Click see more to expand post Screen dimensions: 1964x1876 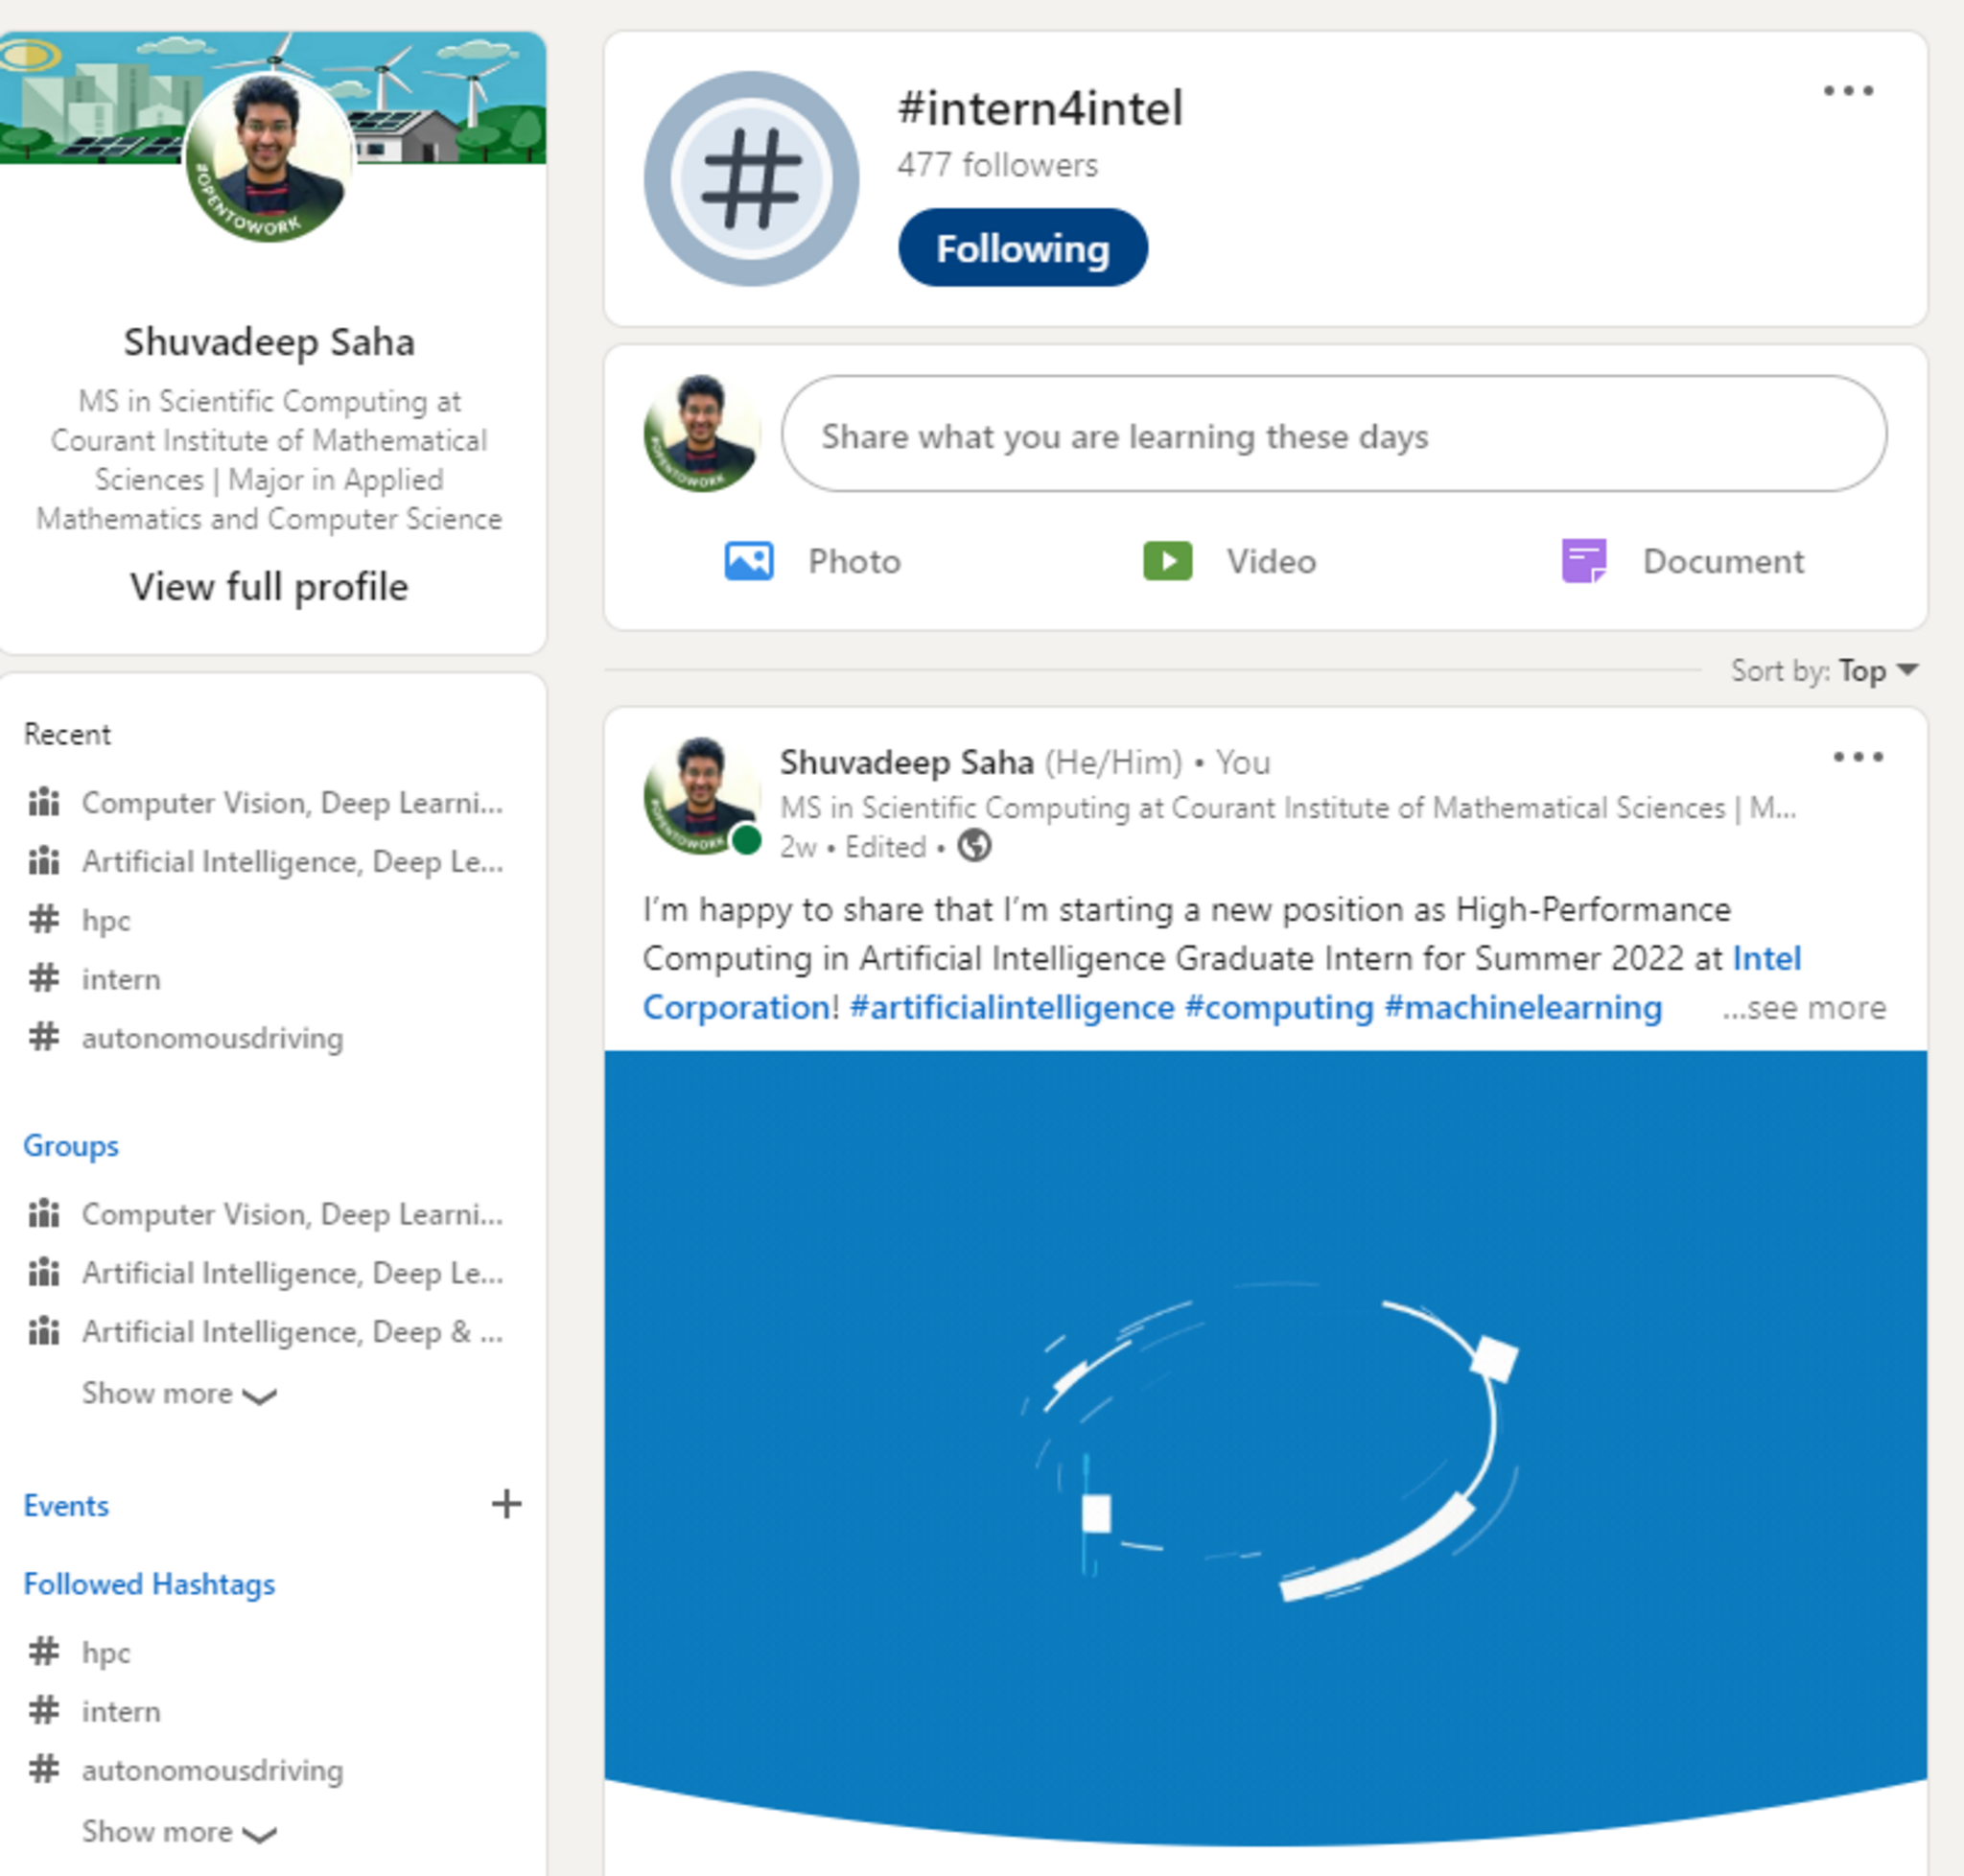coord(1804,1008)
